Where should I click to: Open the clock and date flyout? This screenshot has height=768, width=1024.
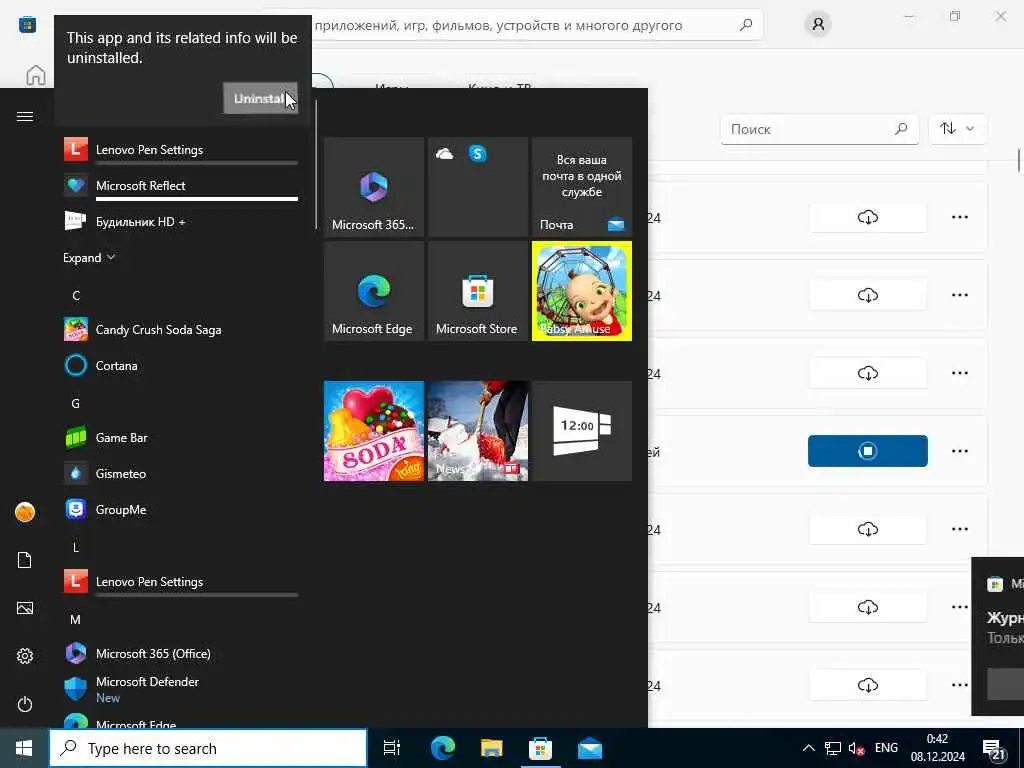(938, 748)
